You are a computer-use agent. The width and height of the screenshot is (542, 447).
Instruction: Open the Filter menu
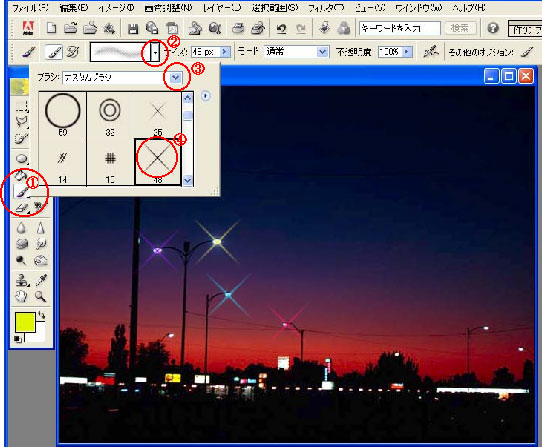tap(325, 8)
